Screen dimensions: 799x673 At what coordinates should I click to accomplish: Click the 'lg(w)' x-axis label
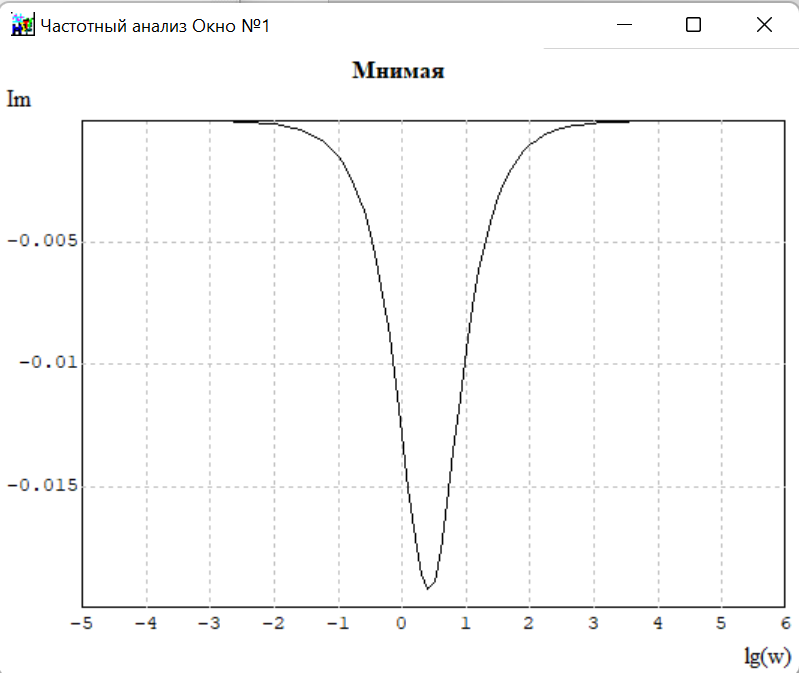click(x=767, y=656)
